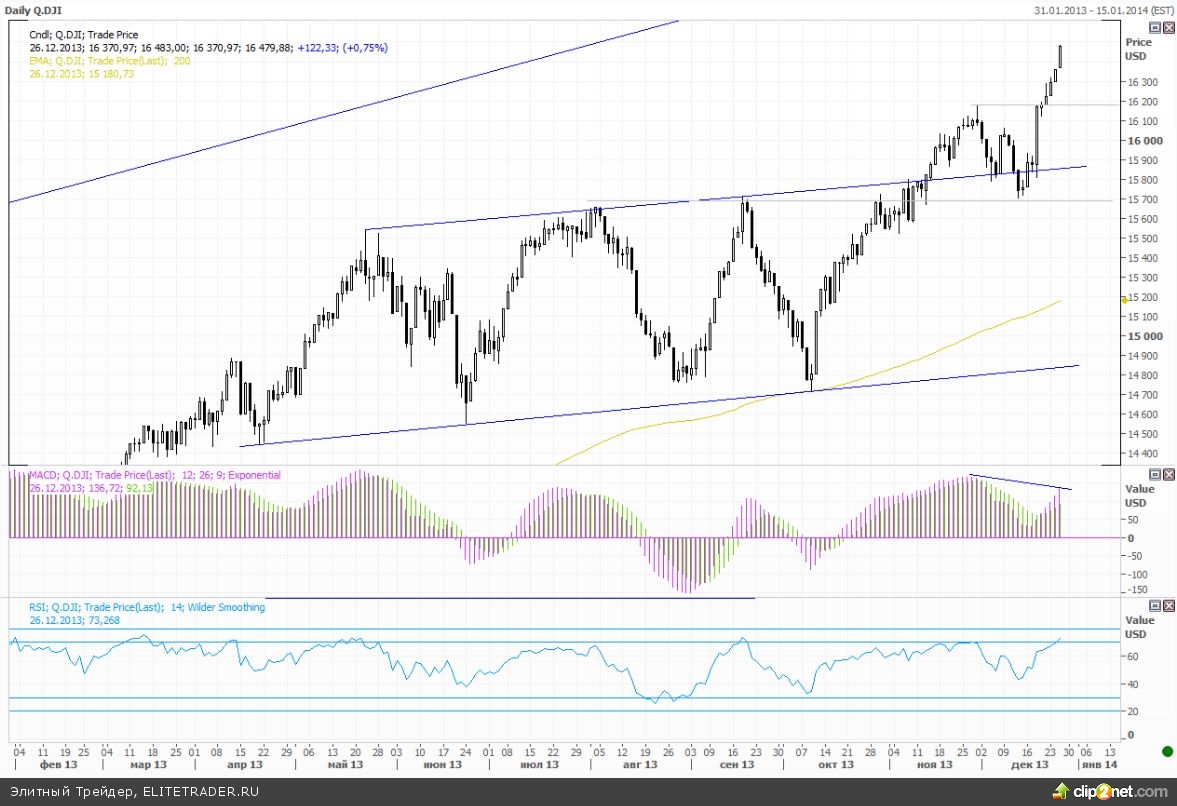The width and height of the screenshot is (1177, 806).
Task: Maximize the MACD indicator panel
Action: click(x=1154, y=474)
